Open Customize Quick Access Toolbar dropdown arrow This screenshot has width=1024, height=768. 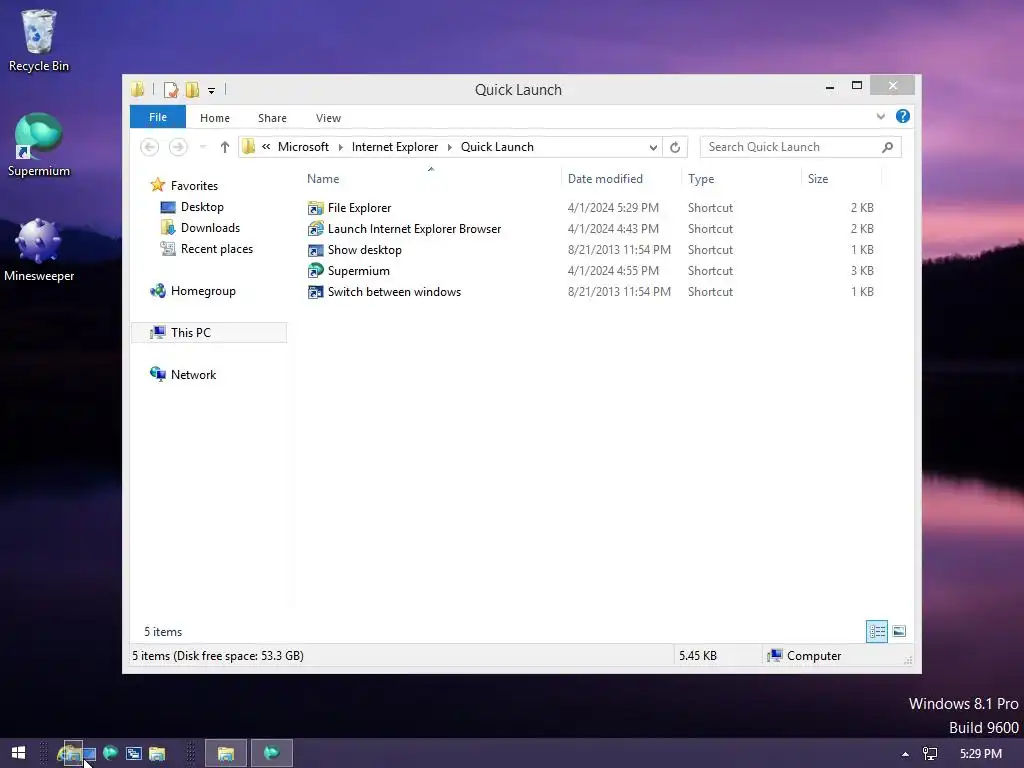click(212, 91)
